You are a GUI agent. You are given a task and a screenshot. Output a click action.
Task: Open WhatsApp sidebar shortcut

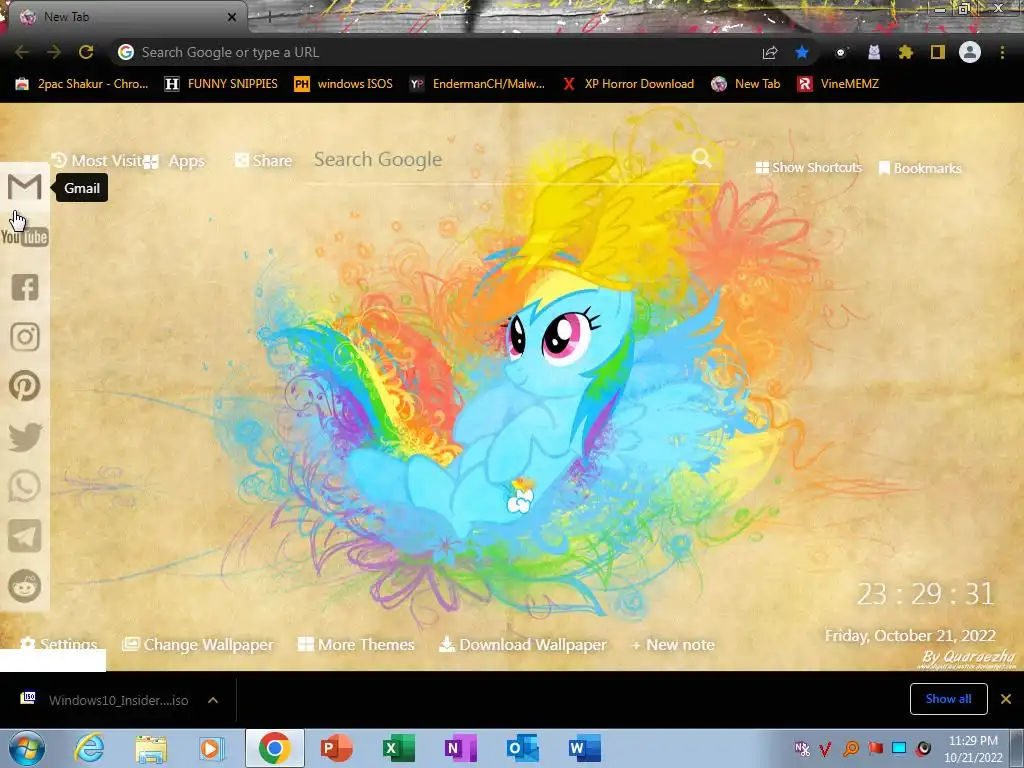(x=25, y=487)
